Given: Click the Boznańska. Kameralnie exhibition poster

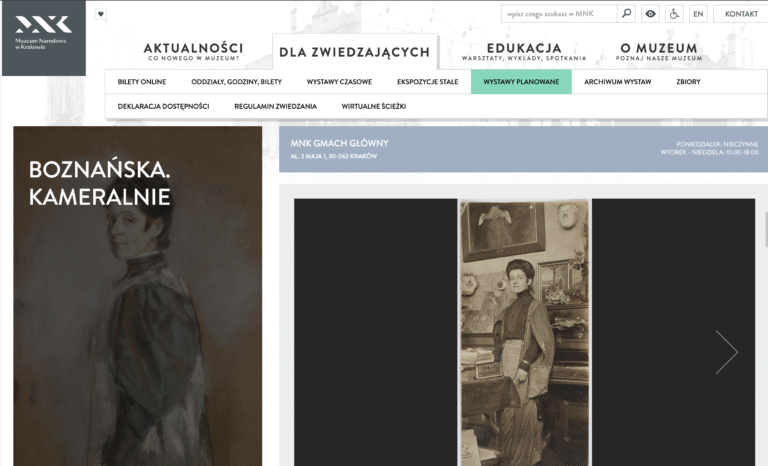Looking at the screenshot, I should click(138, 296).
